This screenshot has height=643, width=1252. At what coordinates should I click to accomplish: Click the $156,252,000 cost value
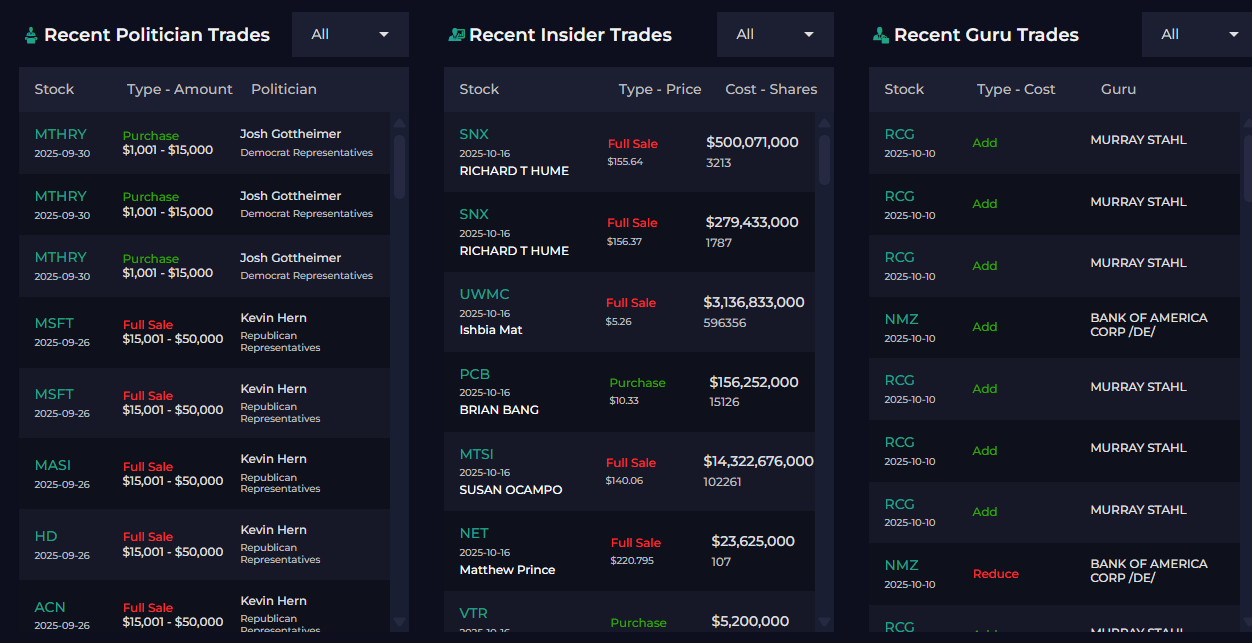(x=754, y=382)
